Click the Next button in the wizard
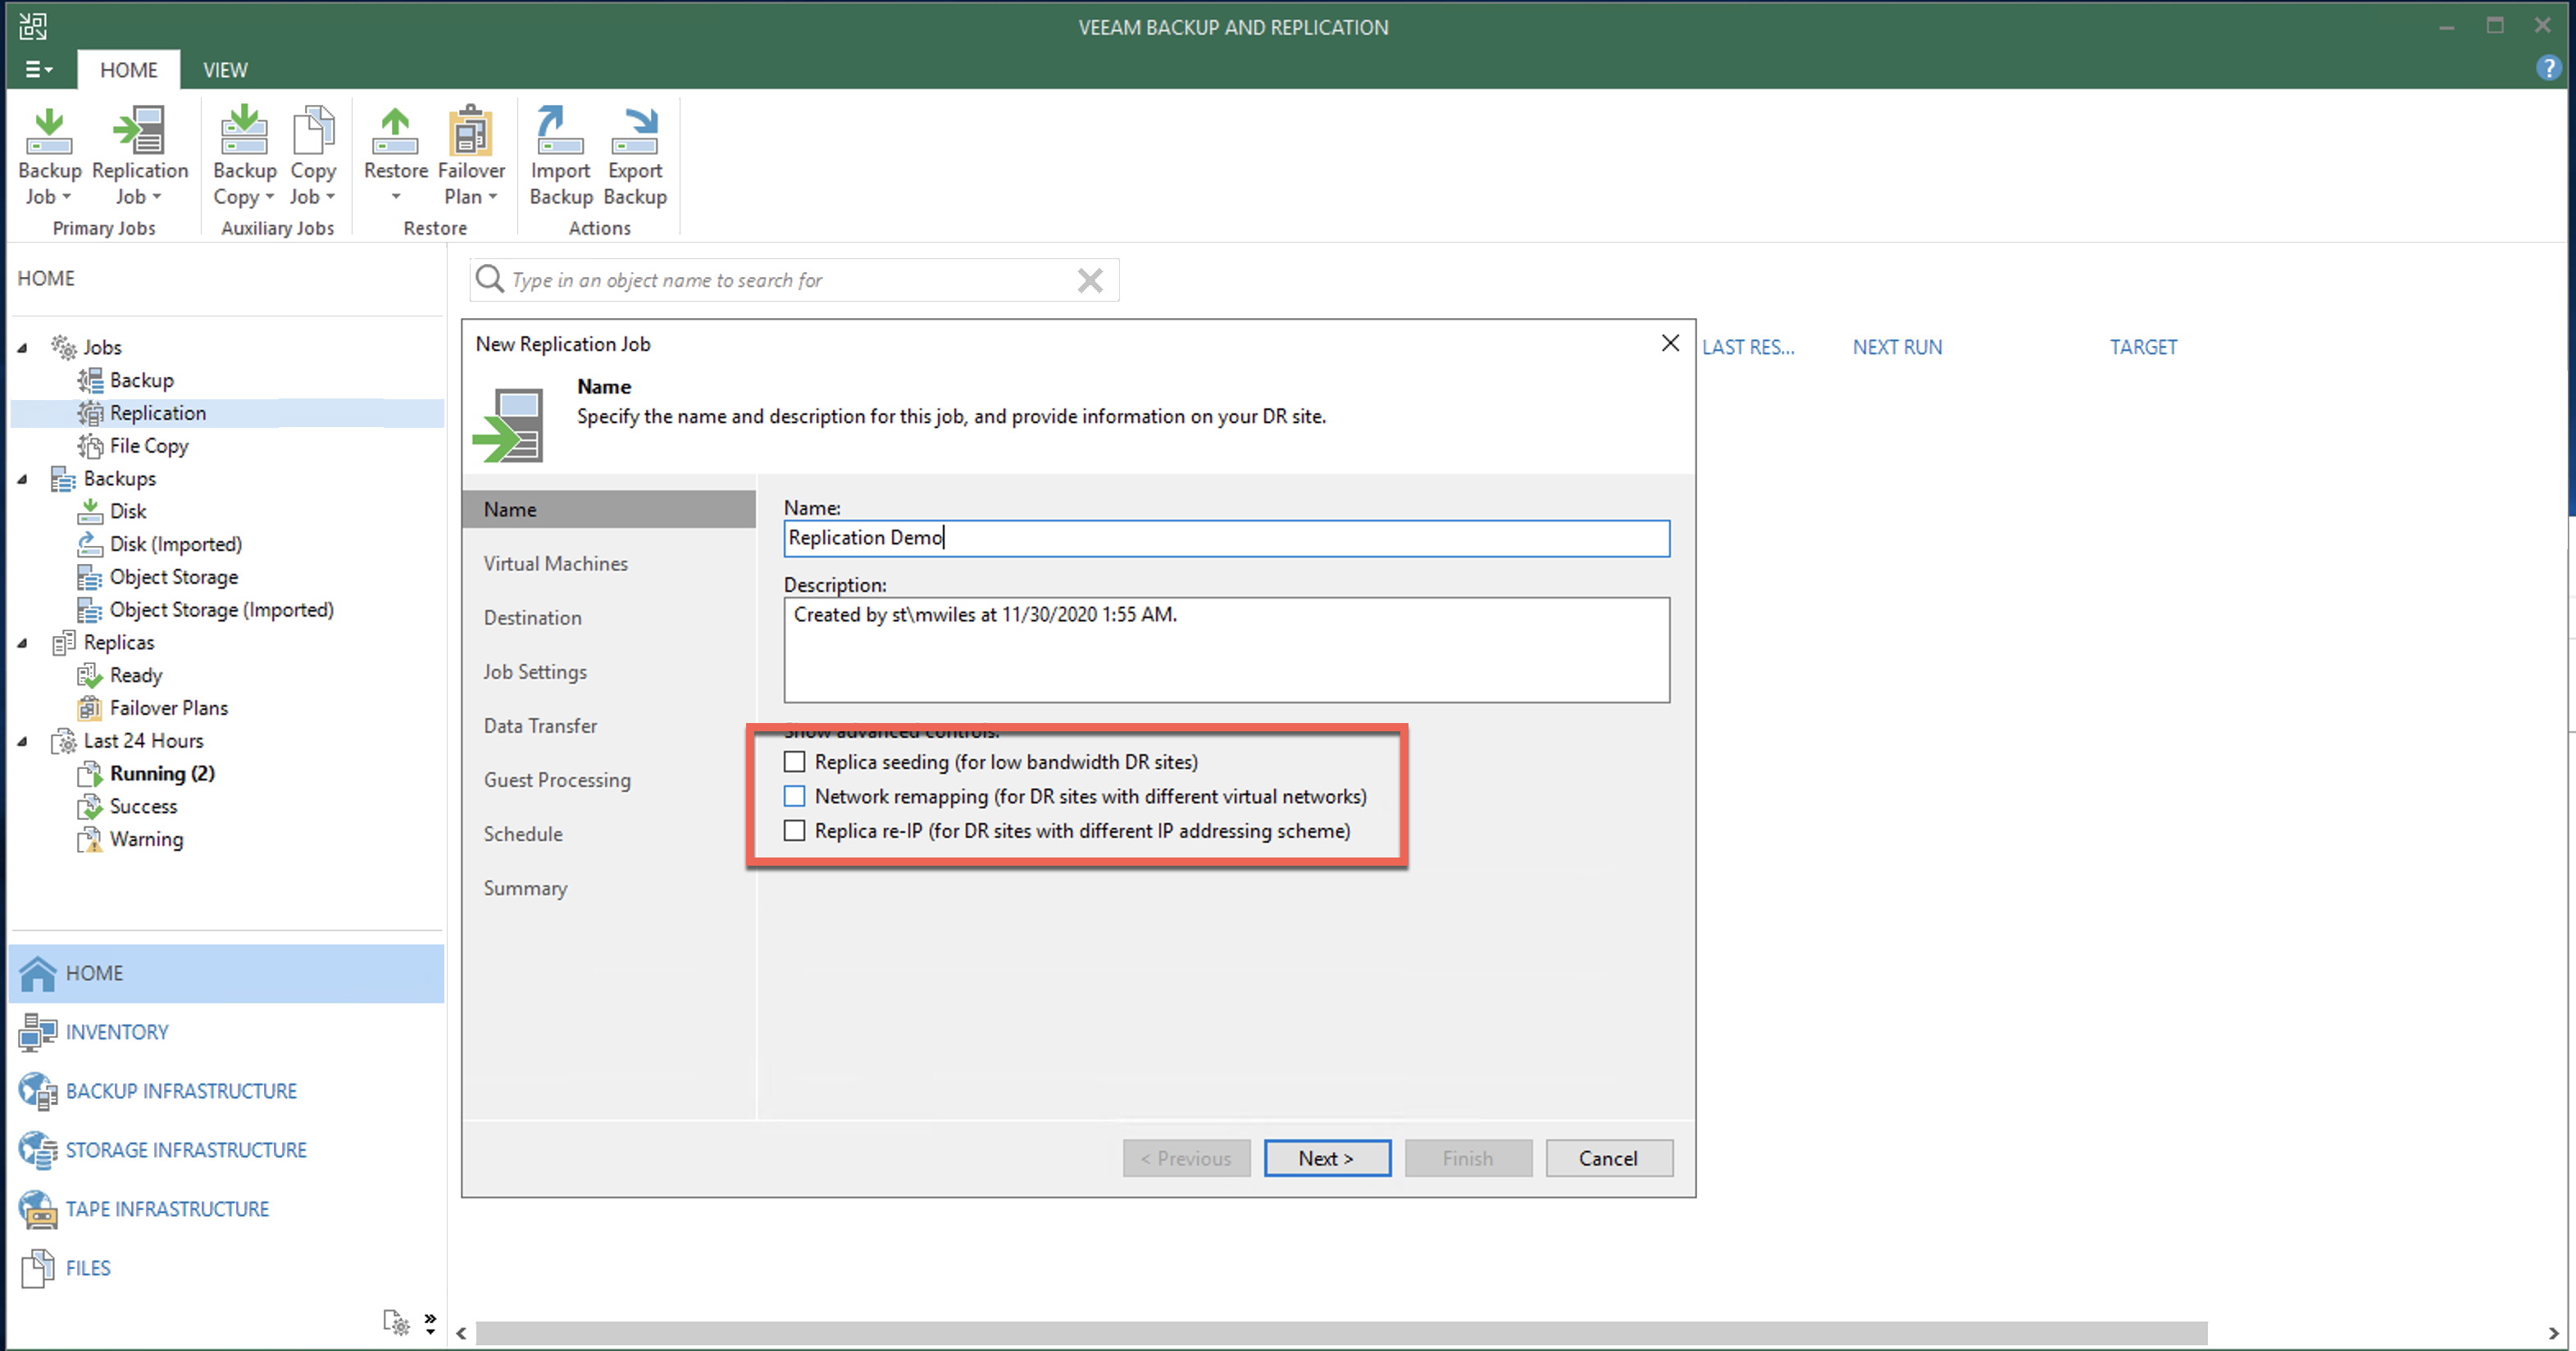Viewport: 2576px width, 1351px height. click(1326, 1158)
